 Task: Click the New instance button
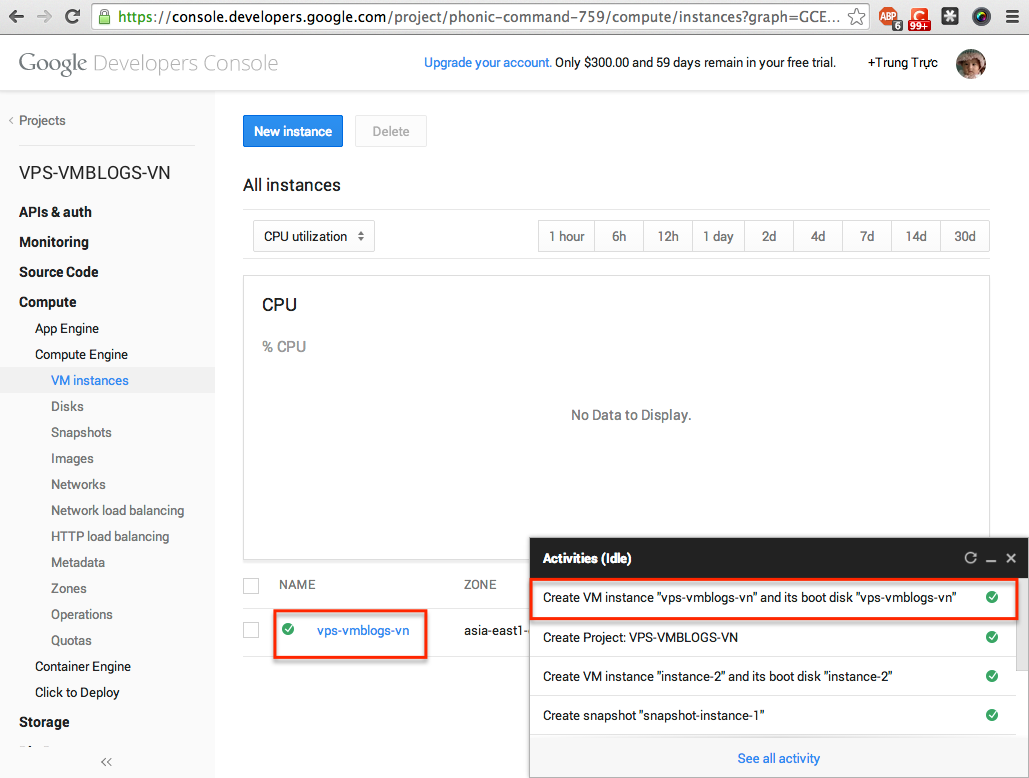click(293, 131)
